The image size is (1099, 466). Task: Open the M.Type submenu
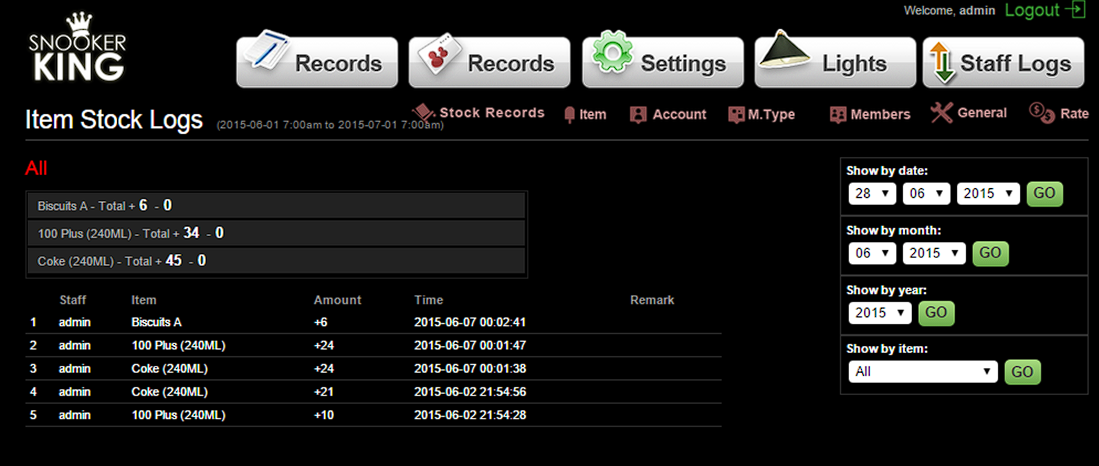(761, 114)
